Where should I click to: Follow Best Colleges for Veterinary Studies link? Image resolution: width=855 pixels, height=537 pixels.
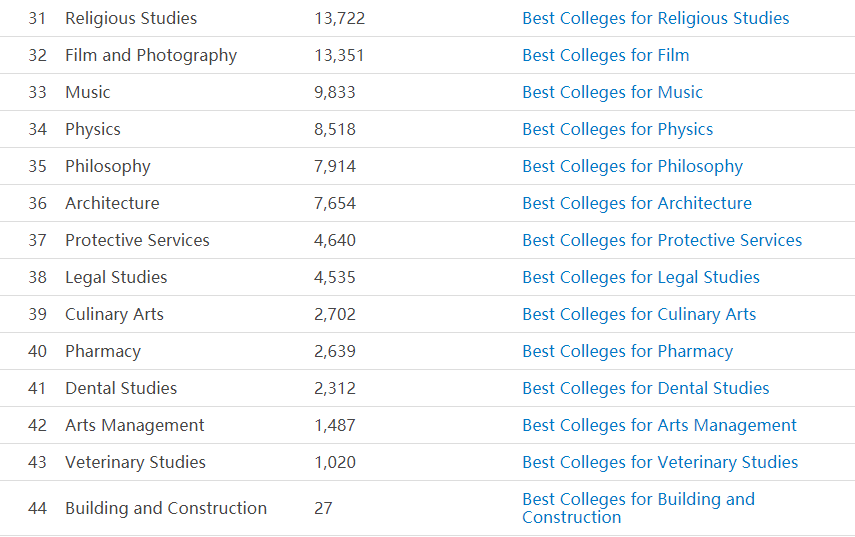[x=660, y=462]
